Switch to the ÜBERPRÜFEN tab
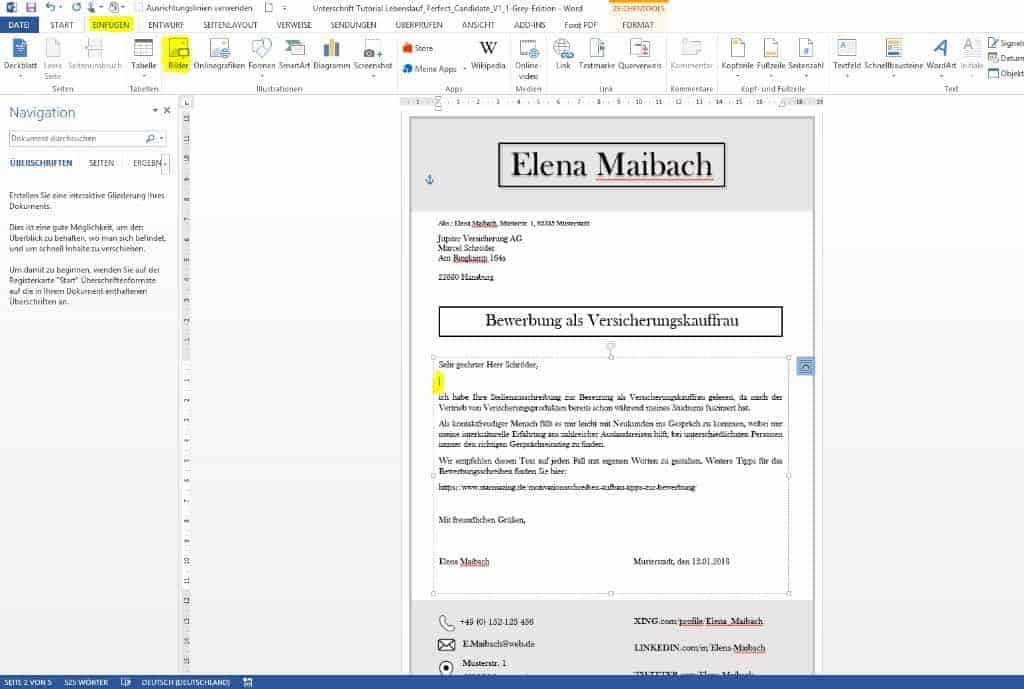This screenshot has width=1024, height=689. tap(419, 25)
